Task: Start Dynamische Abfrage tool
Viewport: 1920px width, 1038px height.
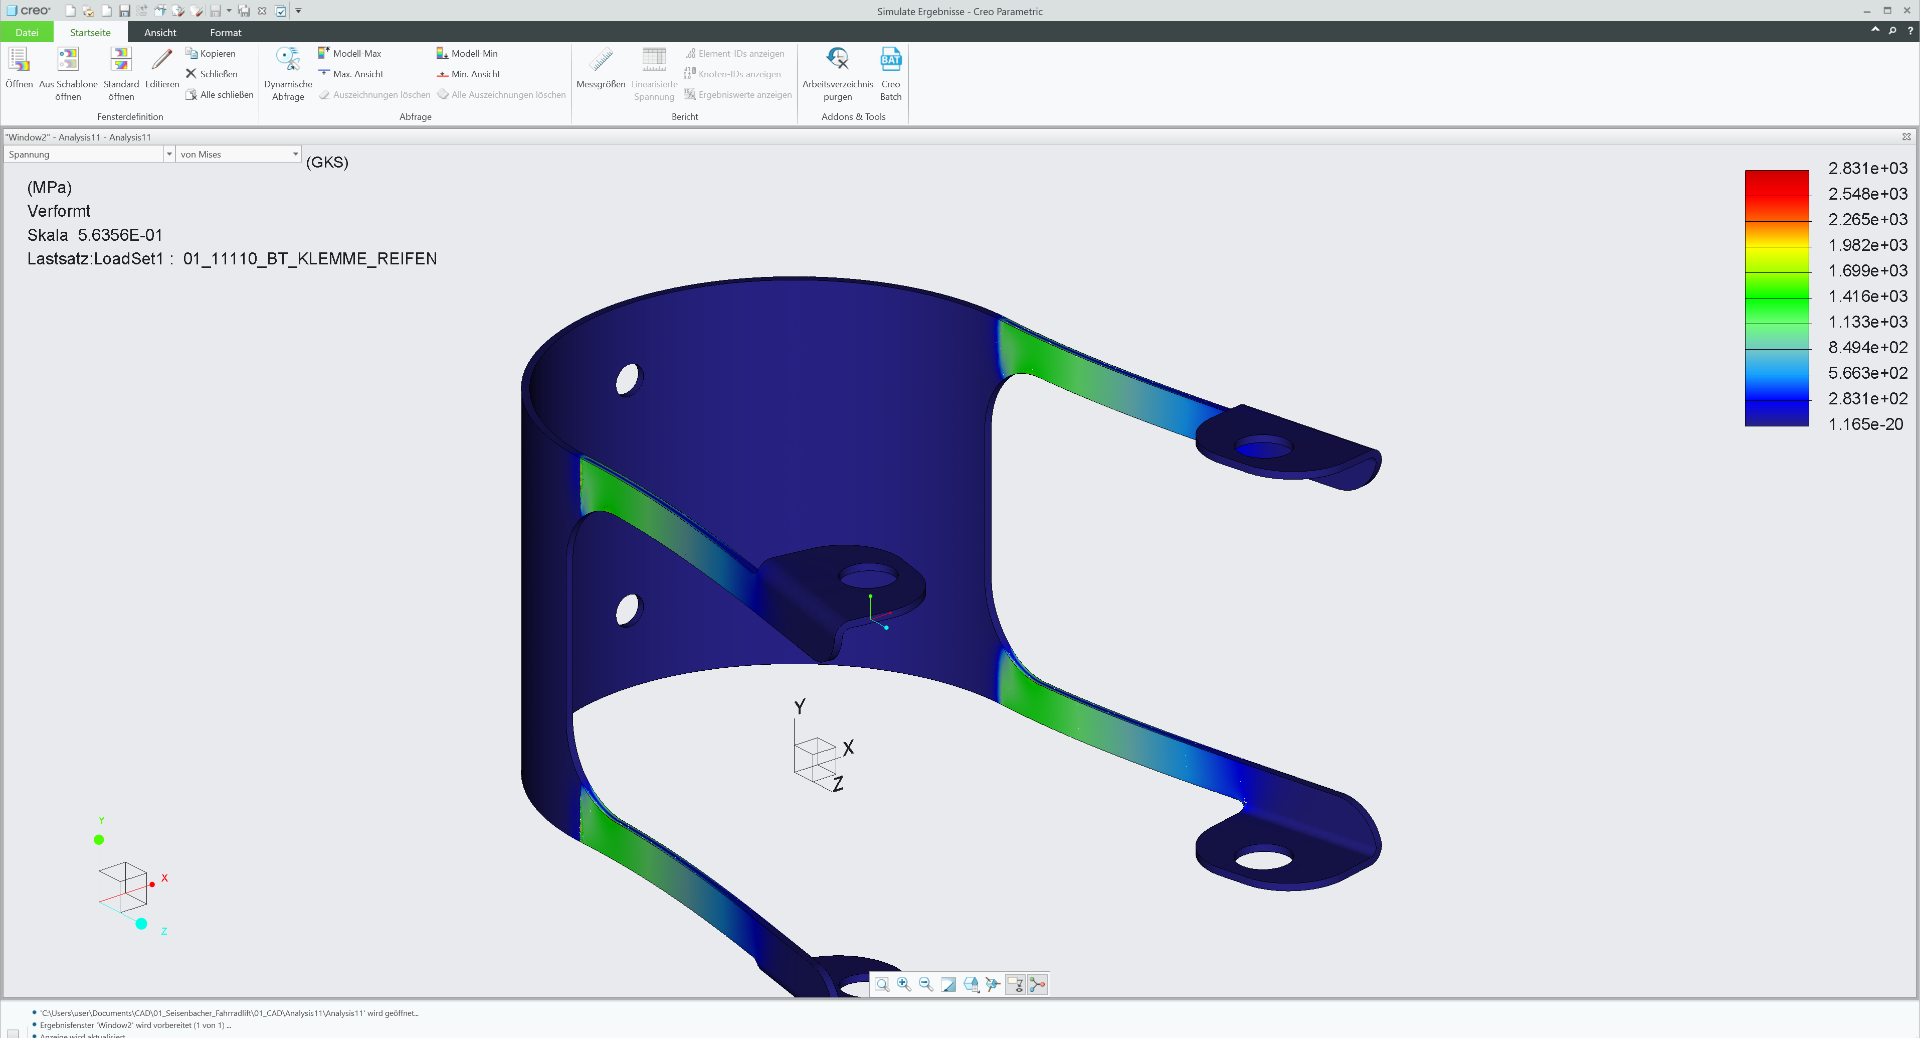Action: click(288, 72)
